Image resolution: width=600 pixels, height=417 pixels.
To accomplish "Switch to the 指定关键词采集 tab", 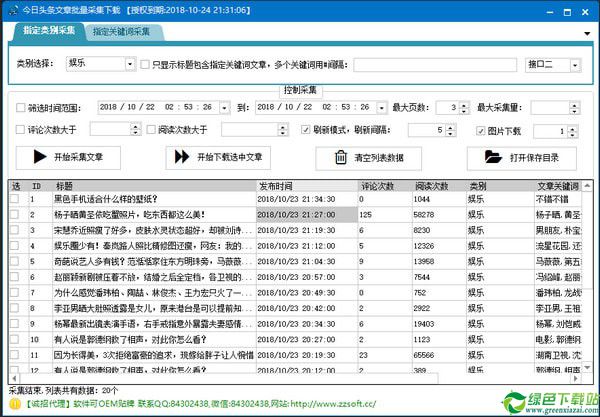I will [122, 32].
